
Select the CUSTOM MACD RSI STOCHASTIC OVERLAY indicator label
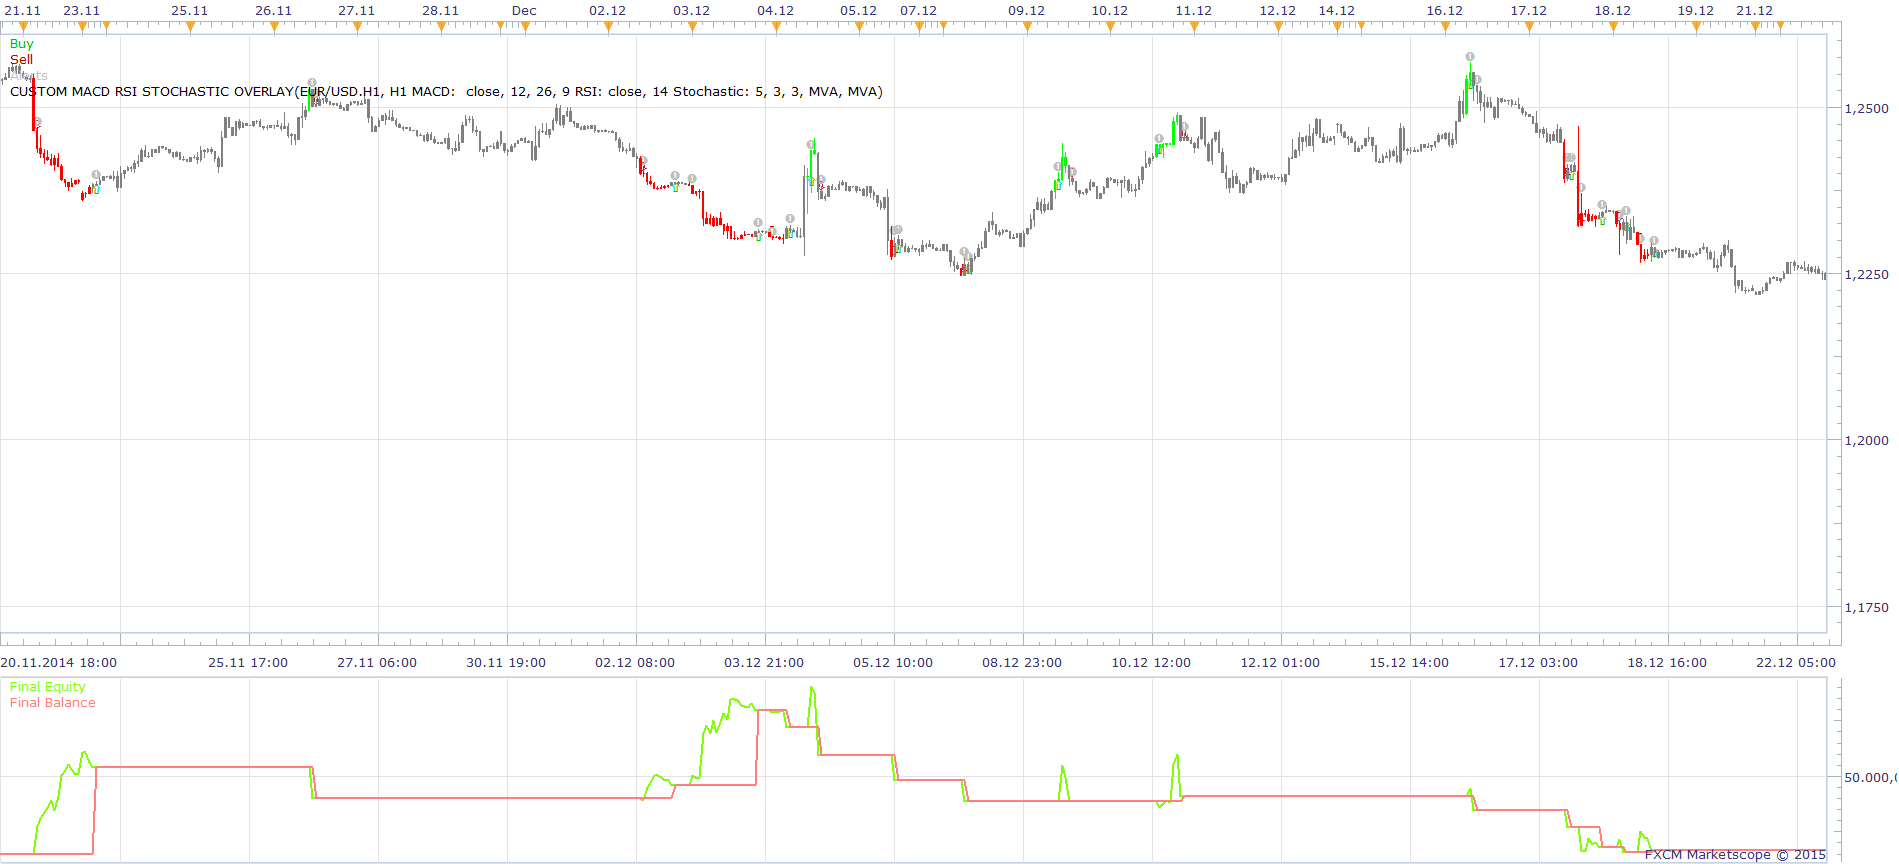click(x=446, y=92)
